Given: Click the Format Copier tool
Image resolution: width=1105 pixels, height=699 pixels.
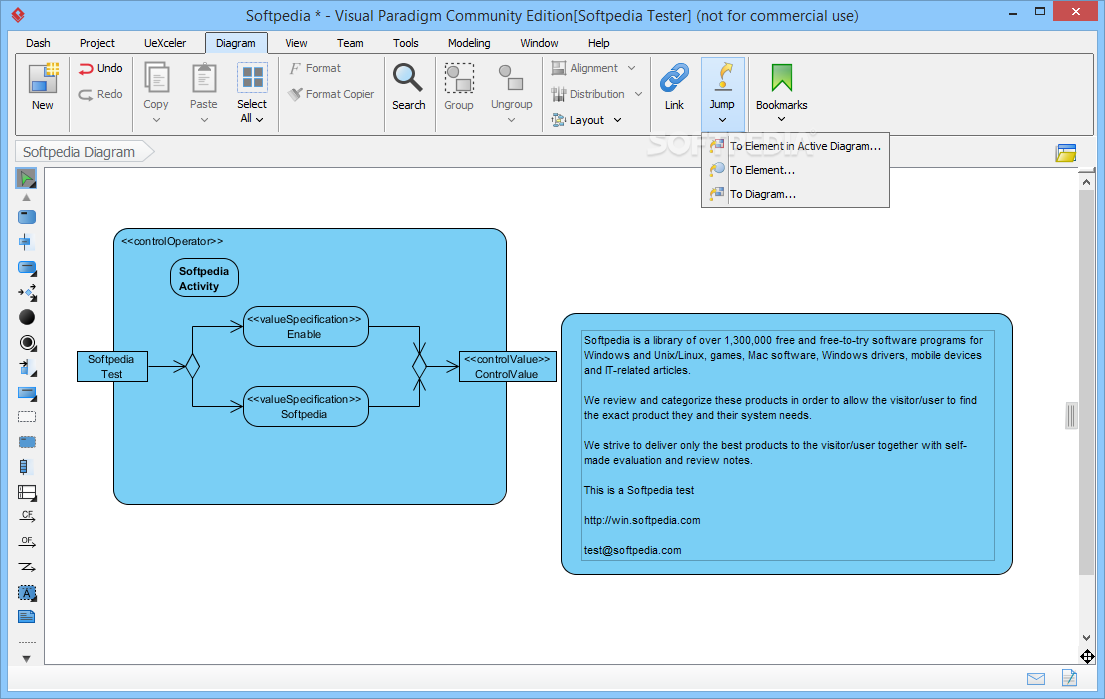Looking at the screenshot, I should 331,94.
